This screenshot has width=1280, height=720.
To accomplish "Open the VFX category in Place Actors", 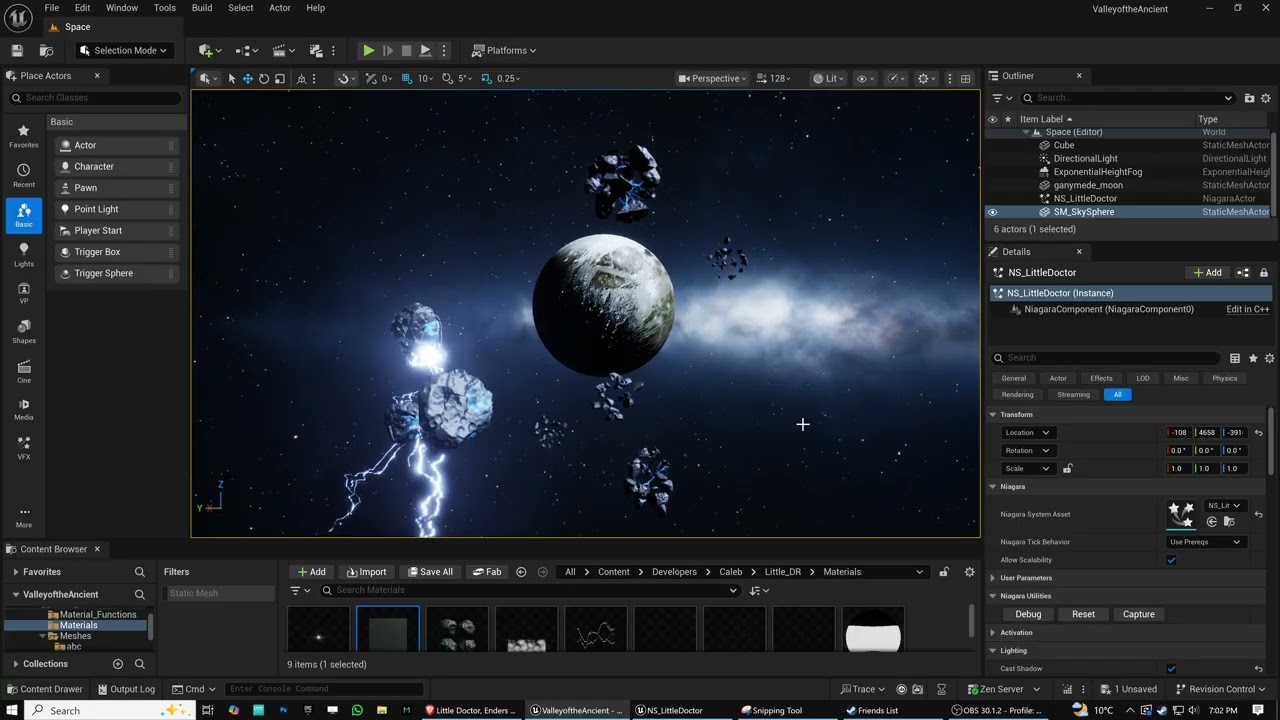I will [x=24, y=447].
